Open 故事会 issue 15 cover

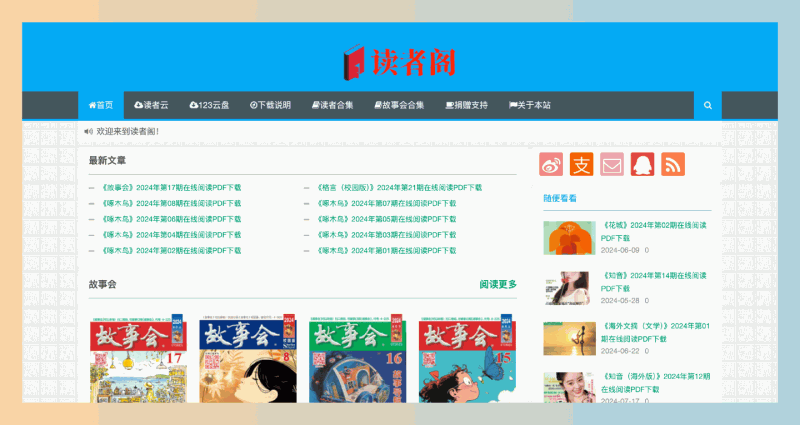[x=467, y=359]
